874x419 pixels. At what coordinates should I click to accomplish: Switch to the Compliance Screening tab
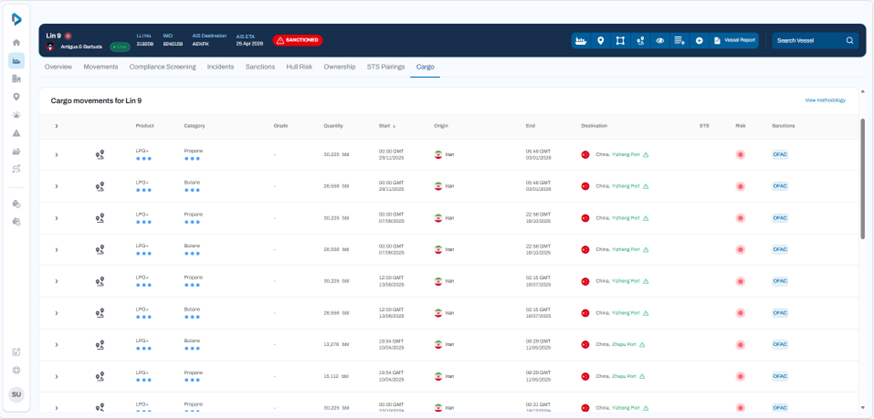162,67
